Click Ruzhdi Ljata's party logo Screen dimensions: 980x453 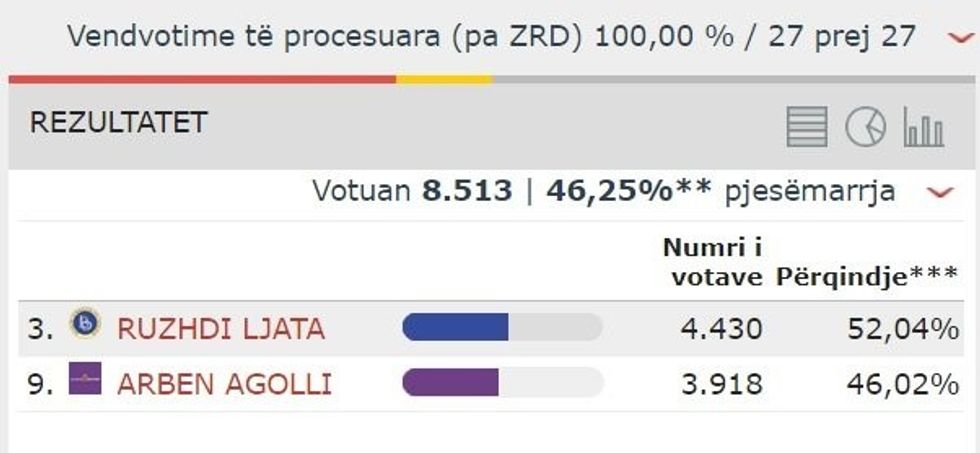(x=85, y=324)
